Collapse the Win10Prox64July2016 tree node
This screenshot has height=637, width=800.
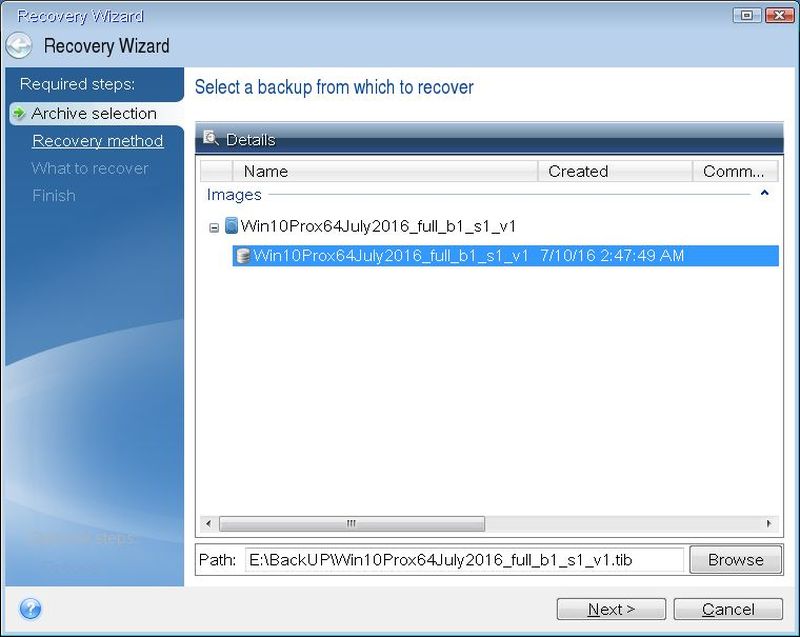(214, 227)
